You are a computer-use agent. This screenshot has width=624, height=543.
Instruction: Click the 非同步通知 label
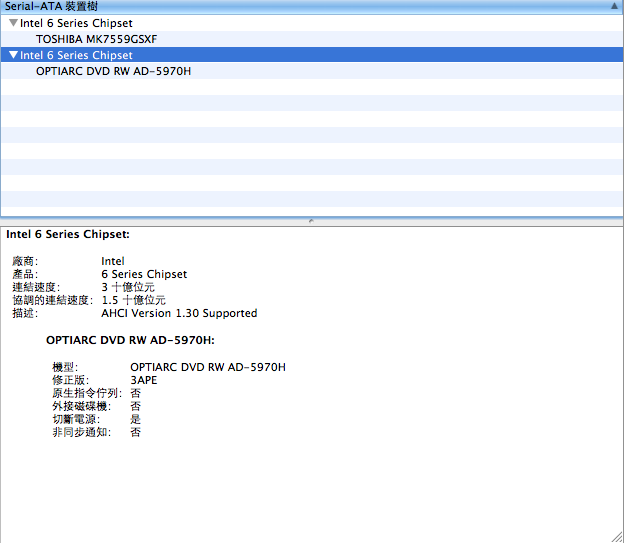point(81,432)
